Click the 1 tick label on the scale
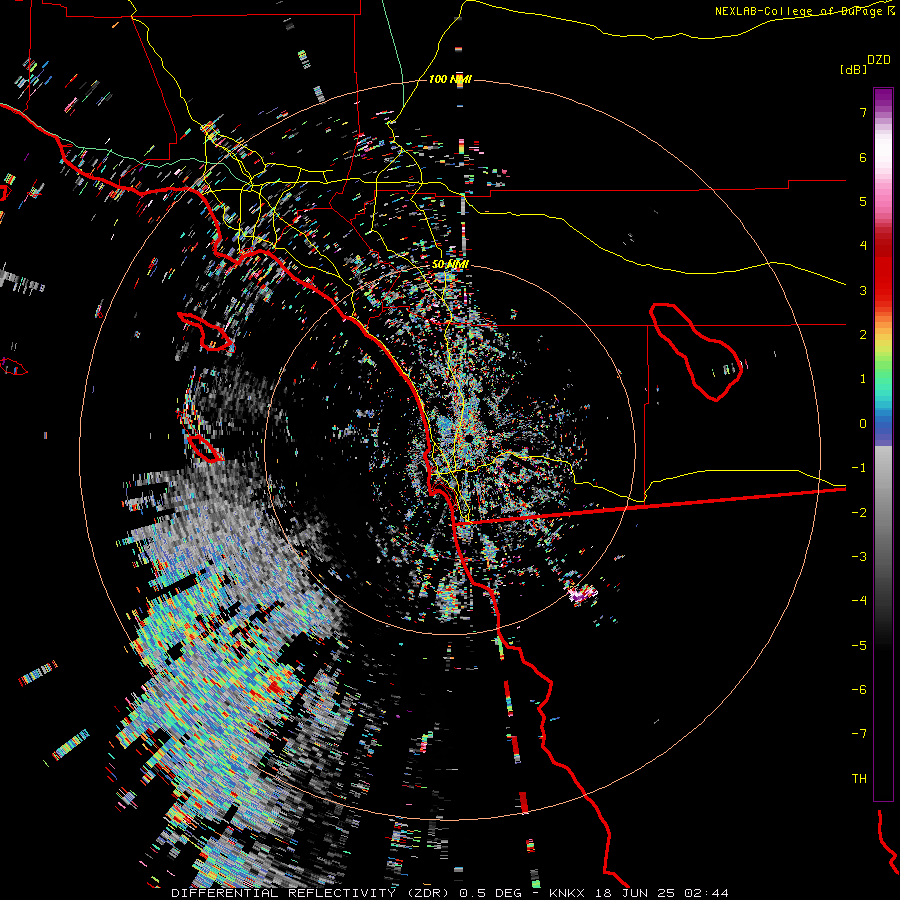 pos(863,379)
